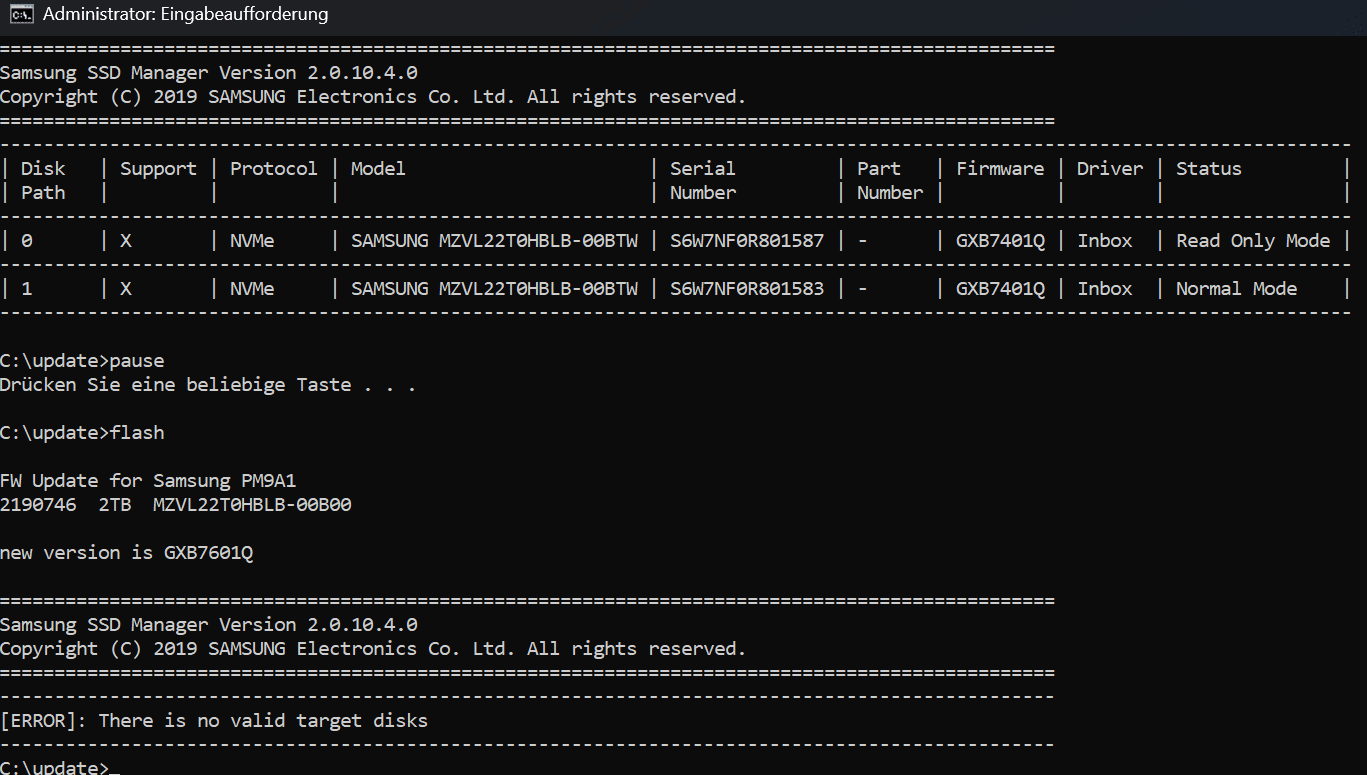Select serial number S6W7NF0R801587

(746, 241)
